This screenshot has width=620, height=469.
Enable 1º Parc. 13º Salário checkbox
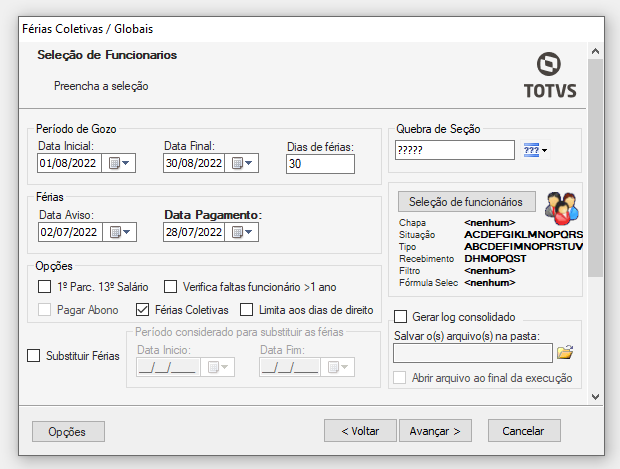pos(45,287)
